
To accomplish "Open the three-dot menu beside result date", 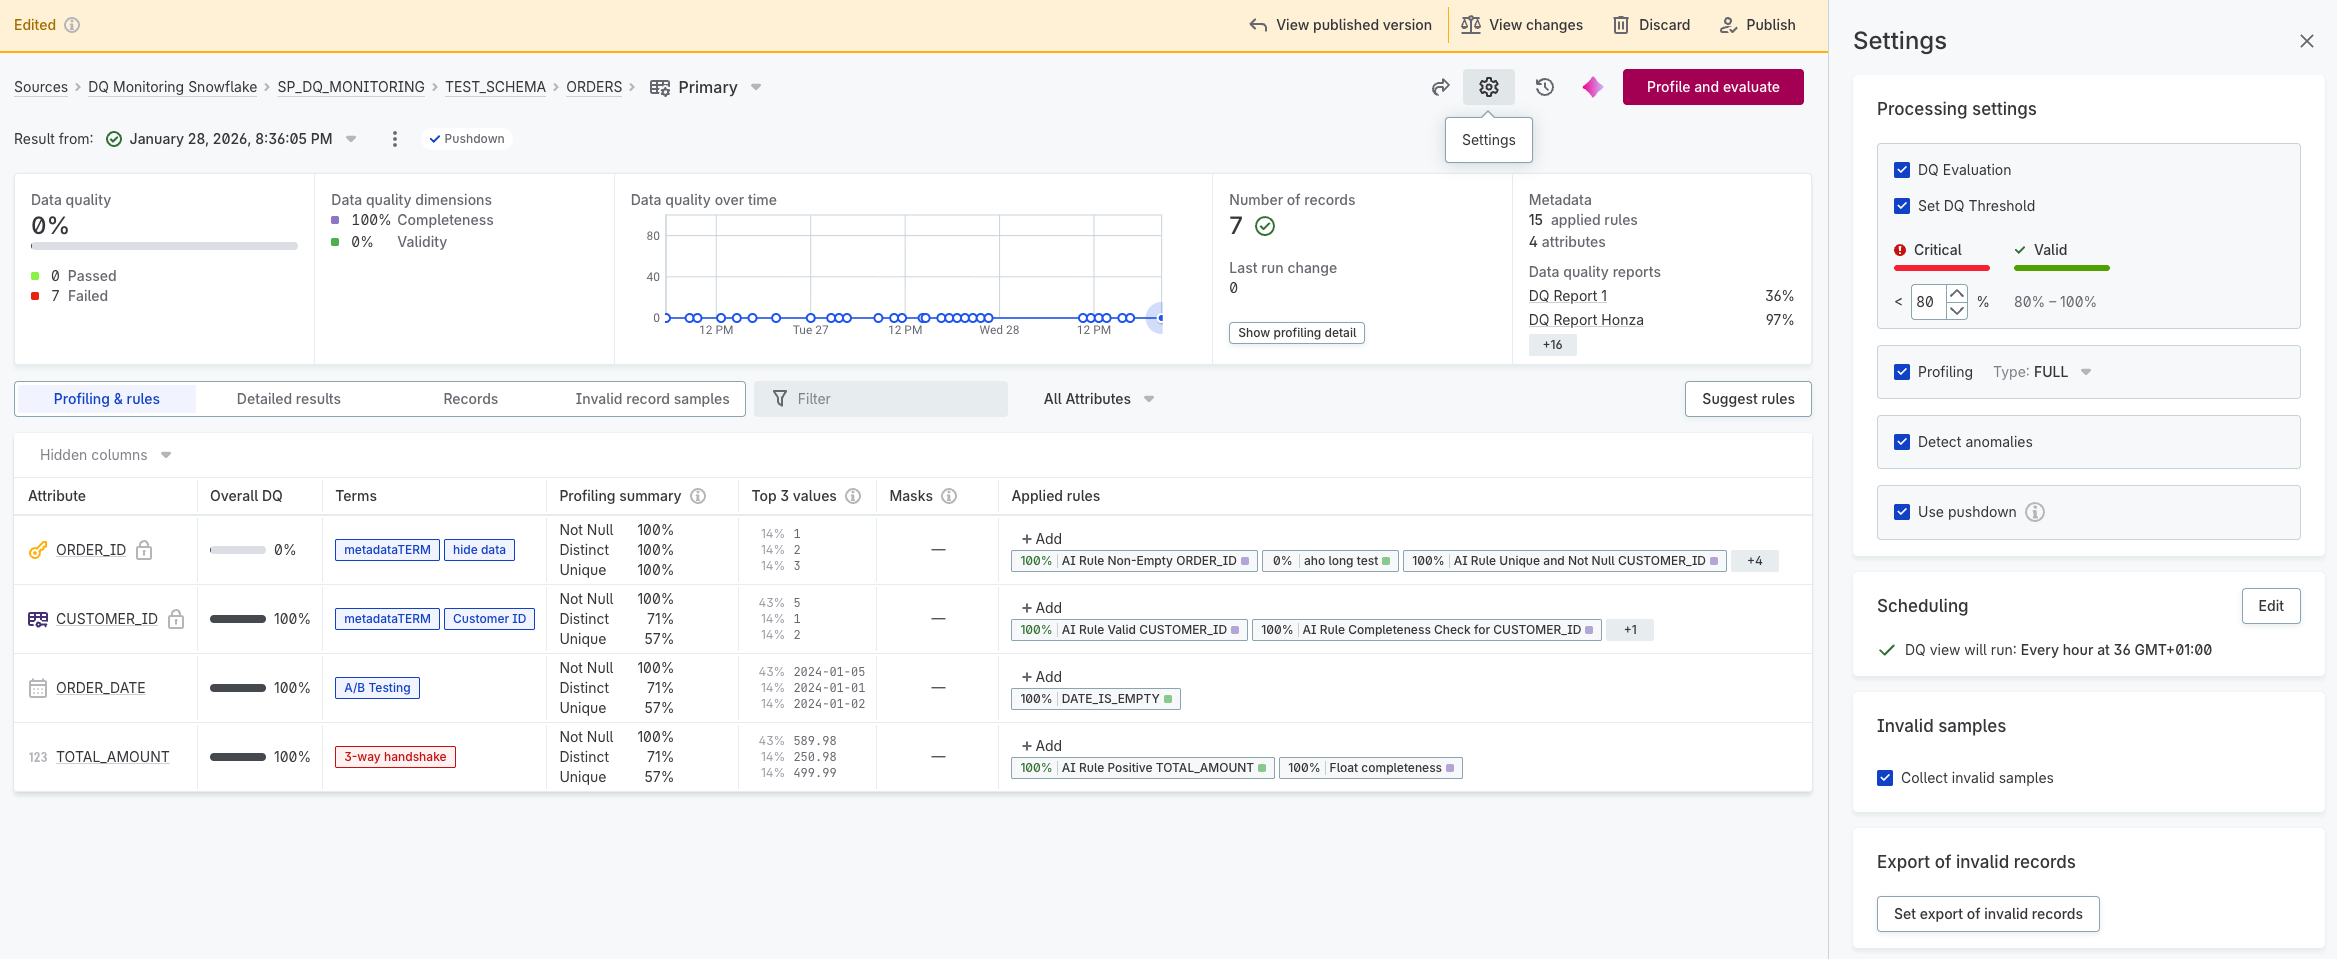I will [395, 139].
